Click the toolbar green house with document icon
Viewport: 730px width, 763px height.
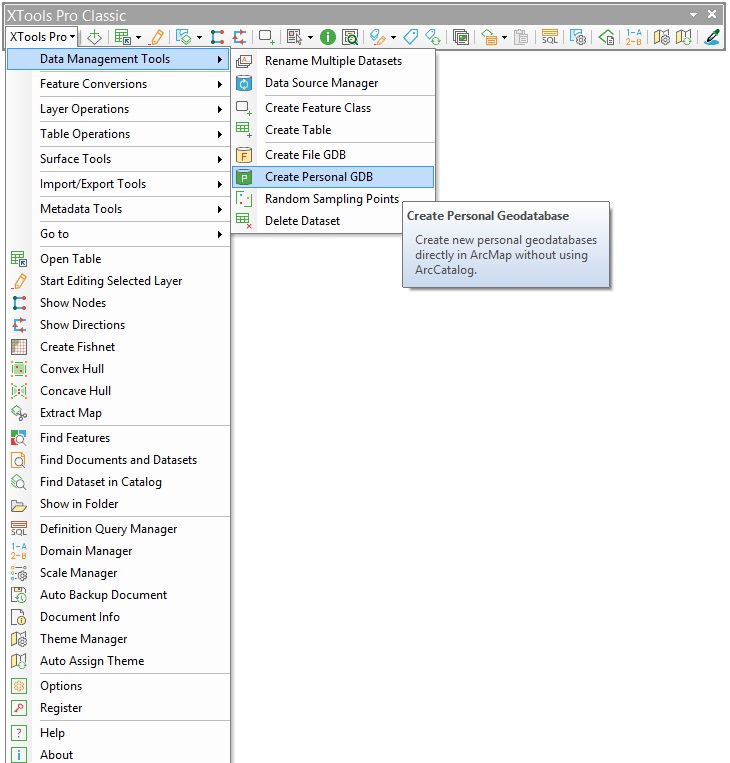click(x=606, y=37)
